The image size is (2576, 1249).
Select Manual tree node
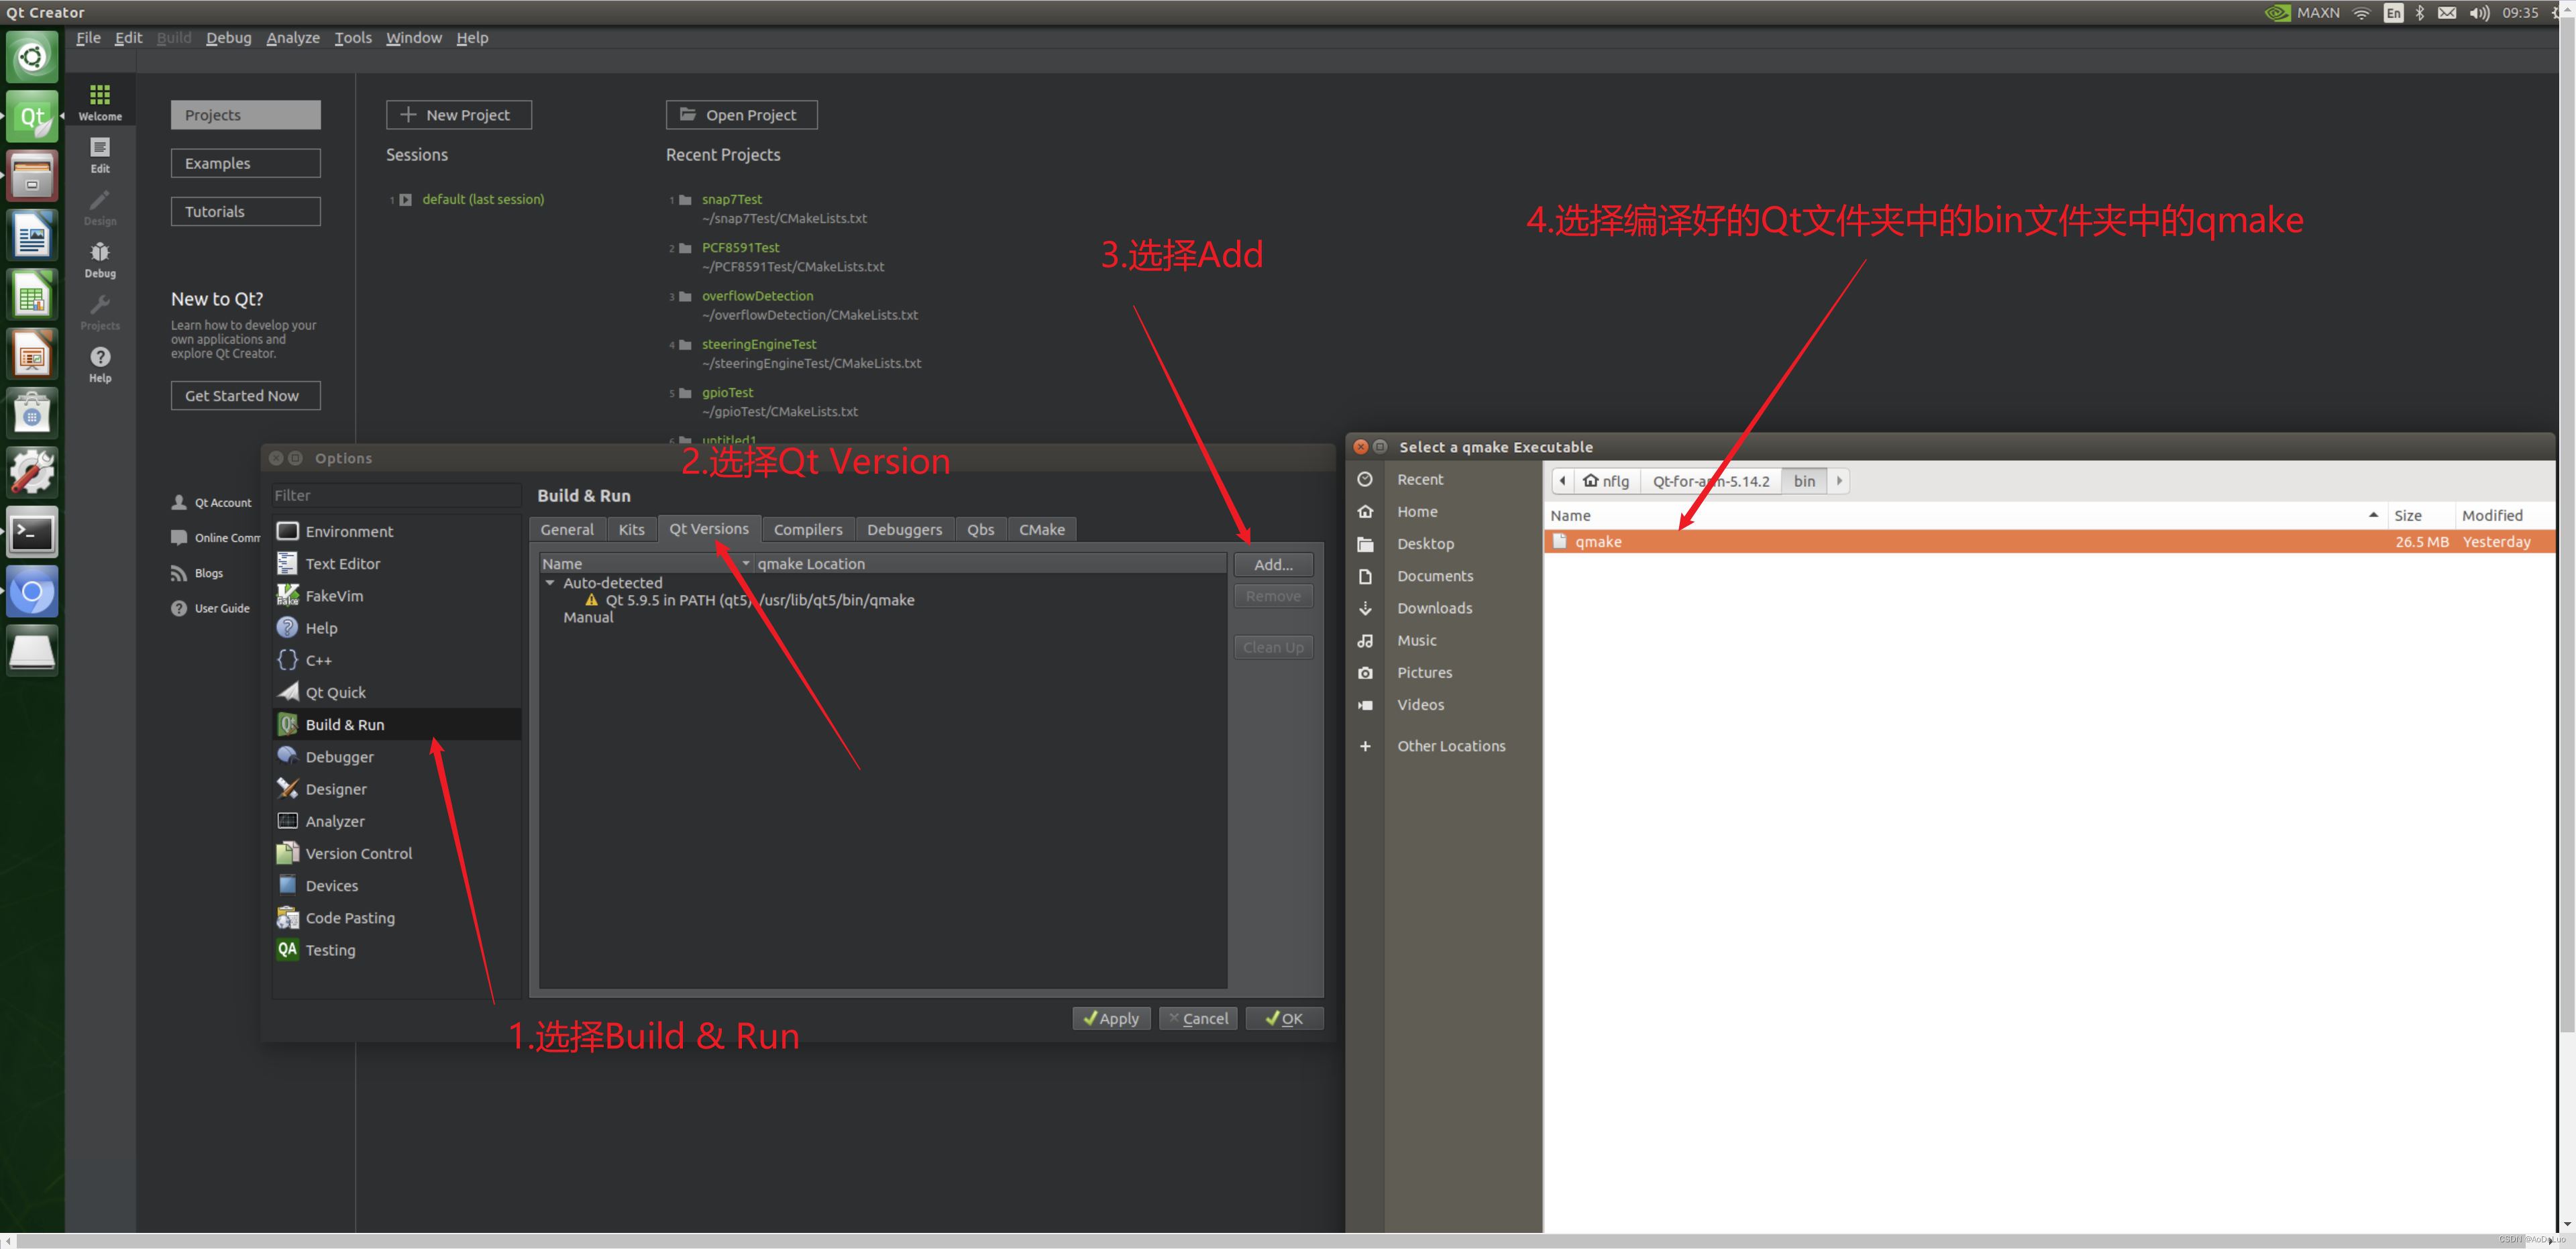[x=588, y=617]
